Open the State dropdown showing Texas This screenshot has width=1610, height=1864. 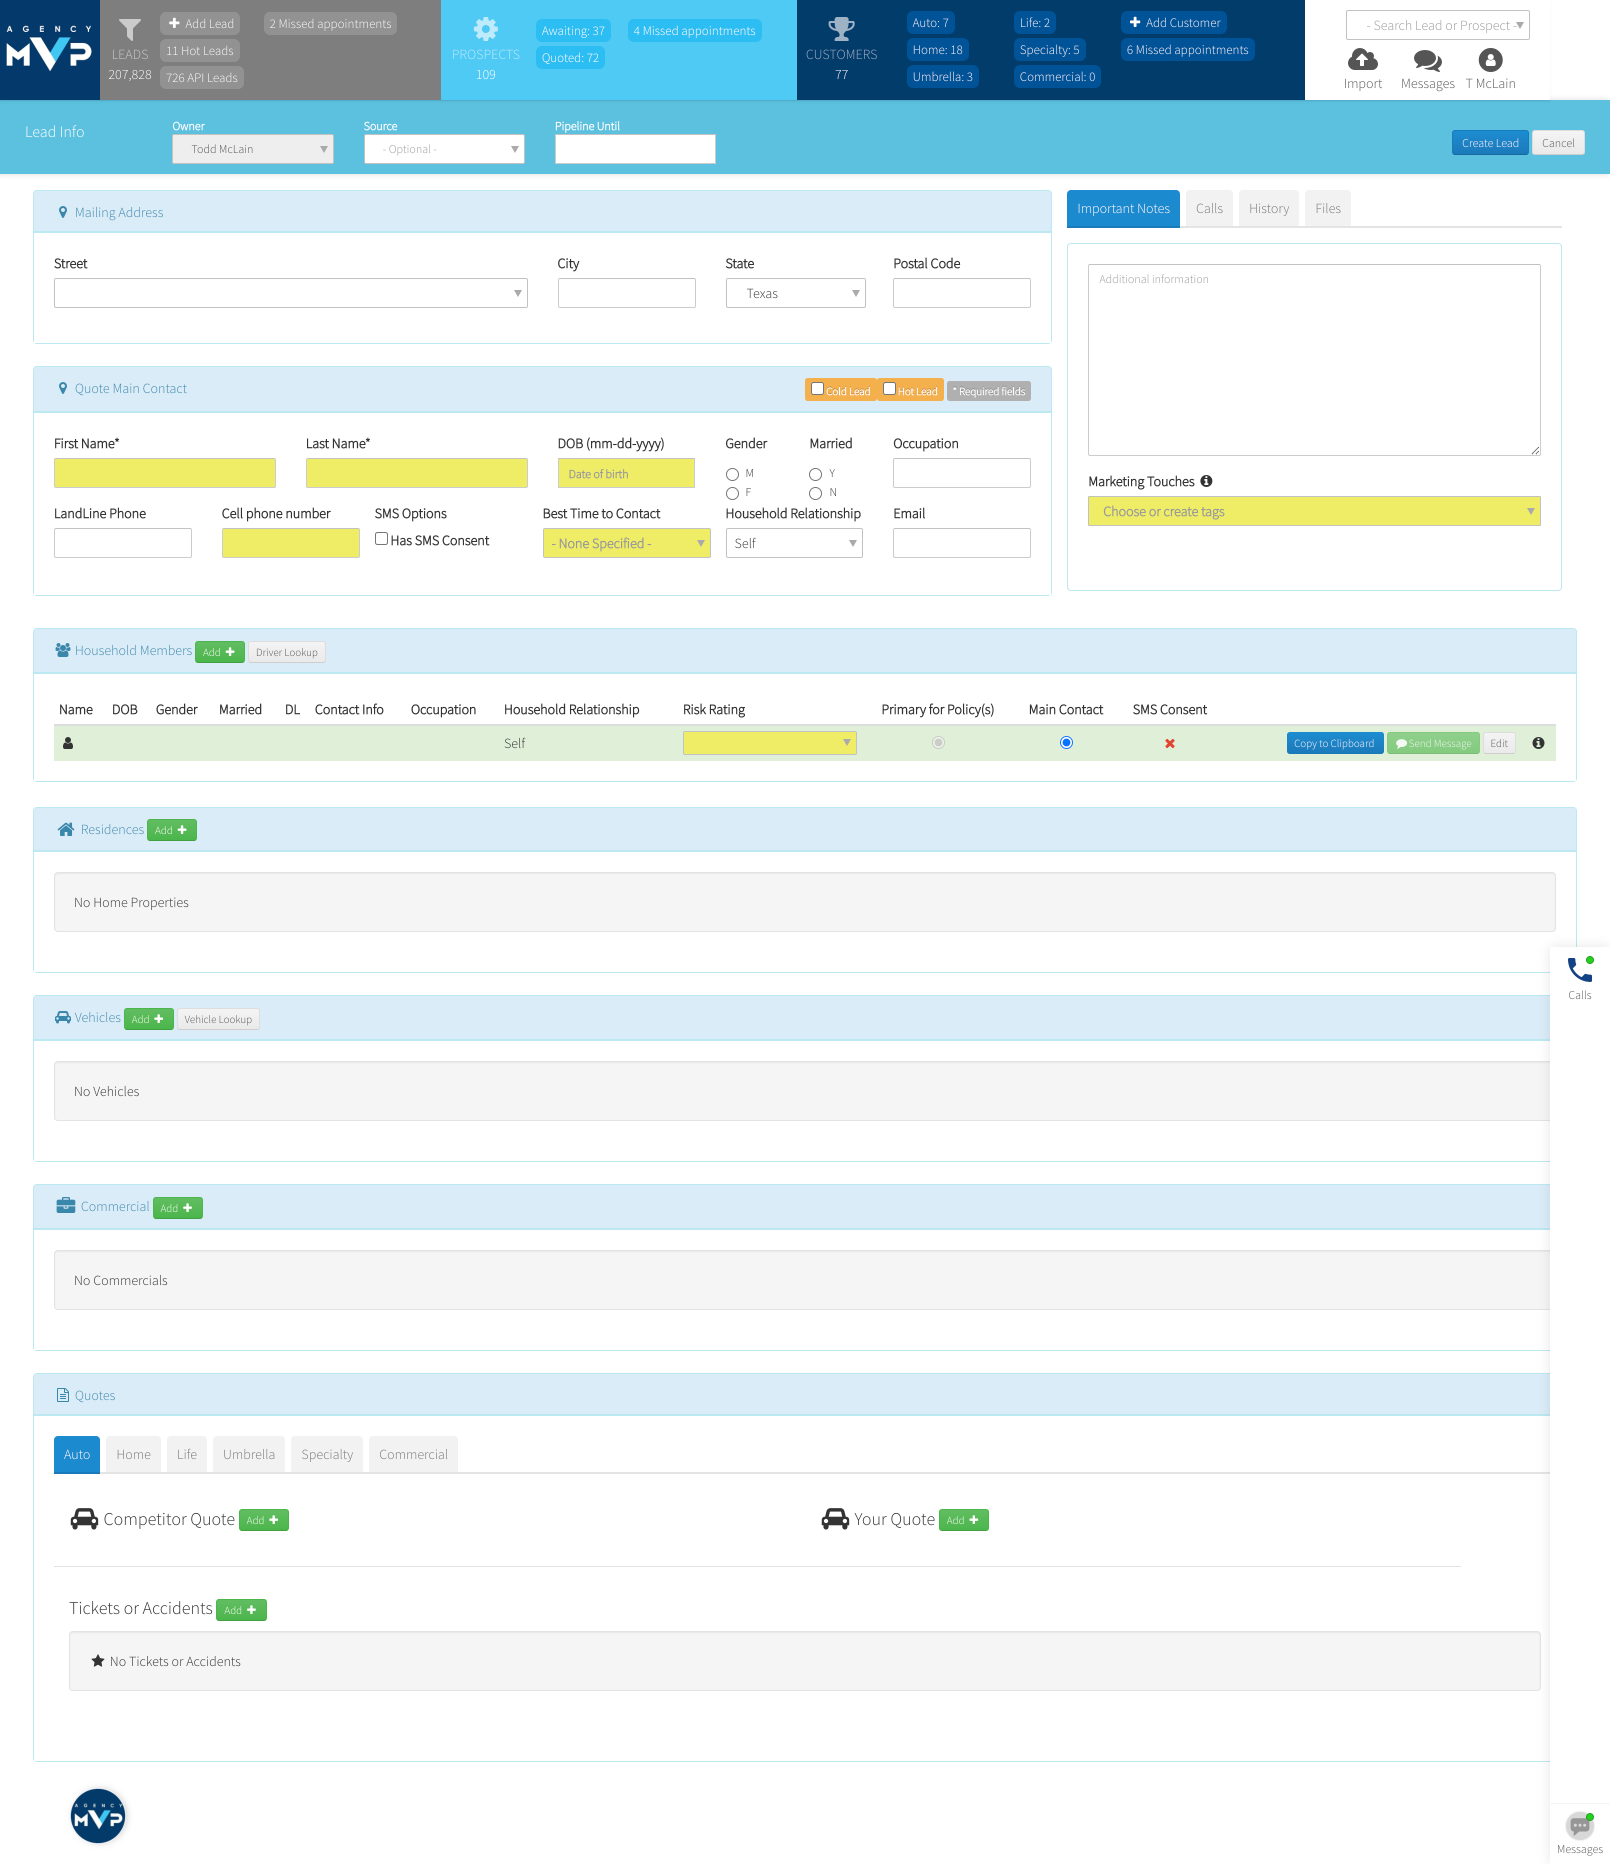tap(795, 292)
